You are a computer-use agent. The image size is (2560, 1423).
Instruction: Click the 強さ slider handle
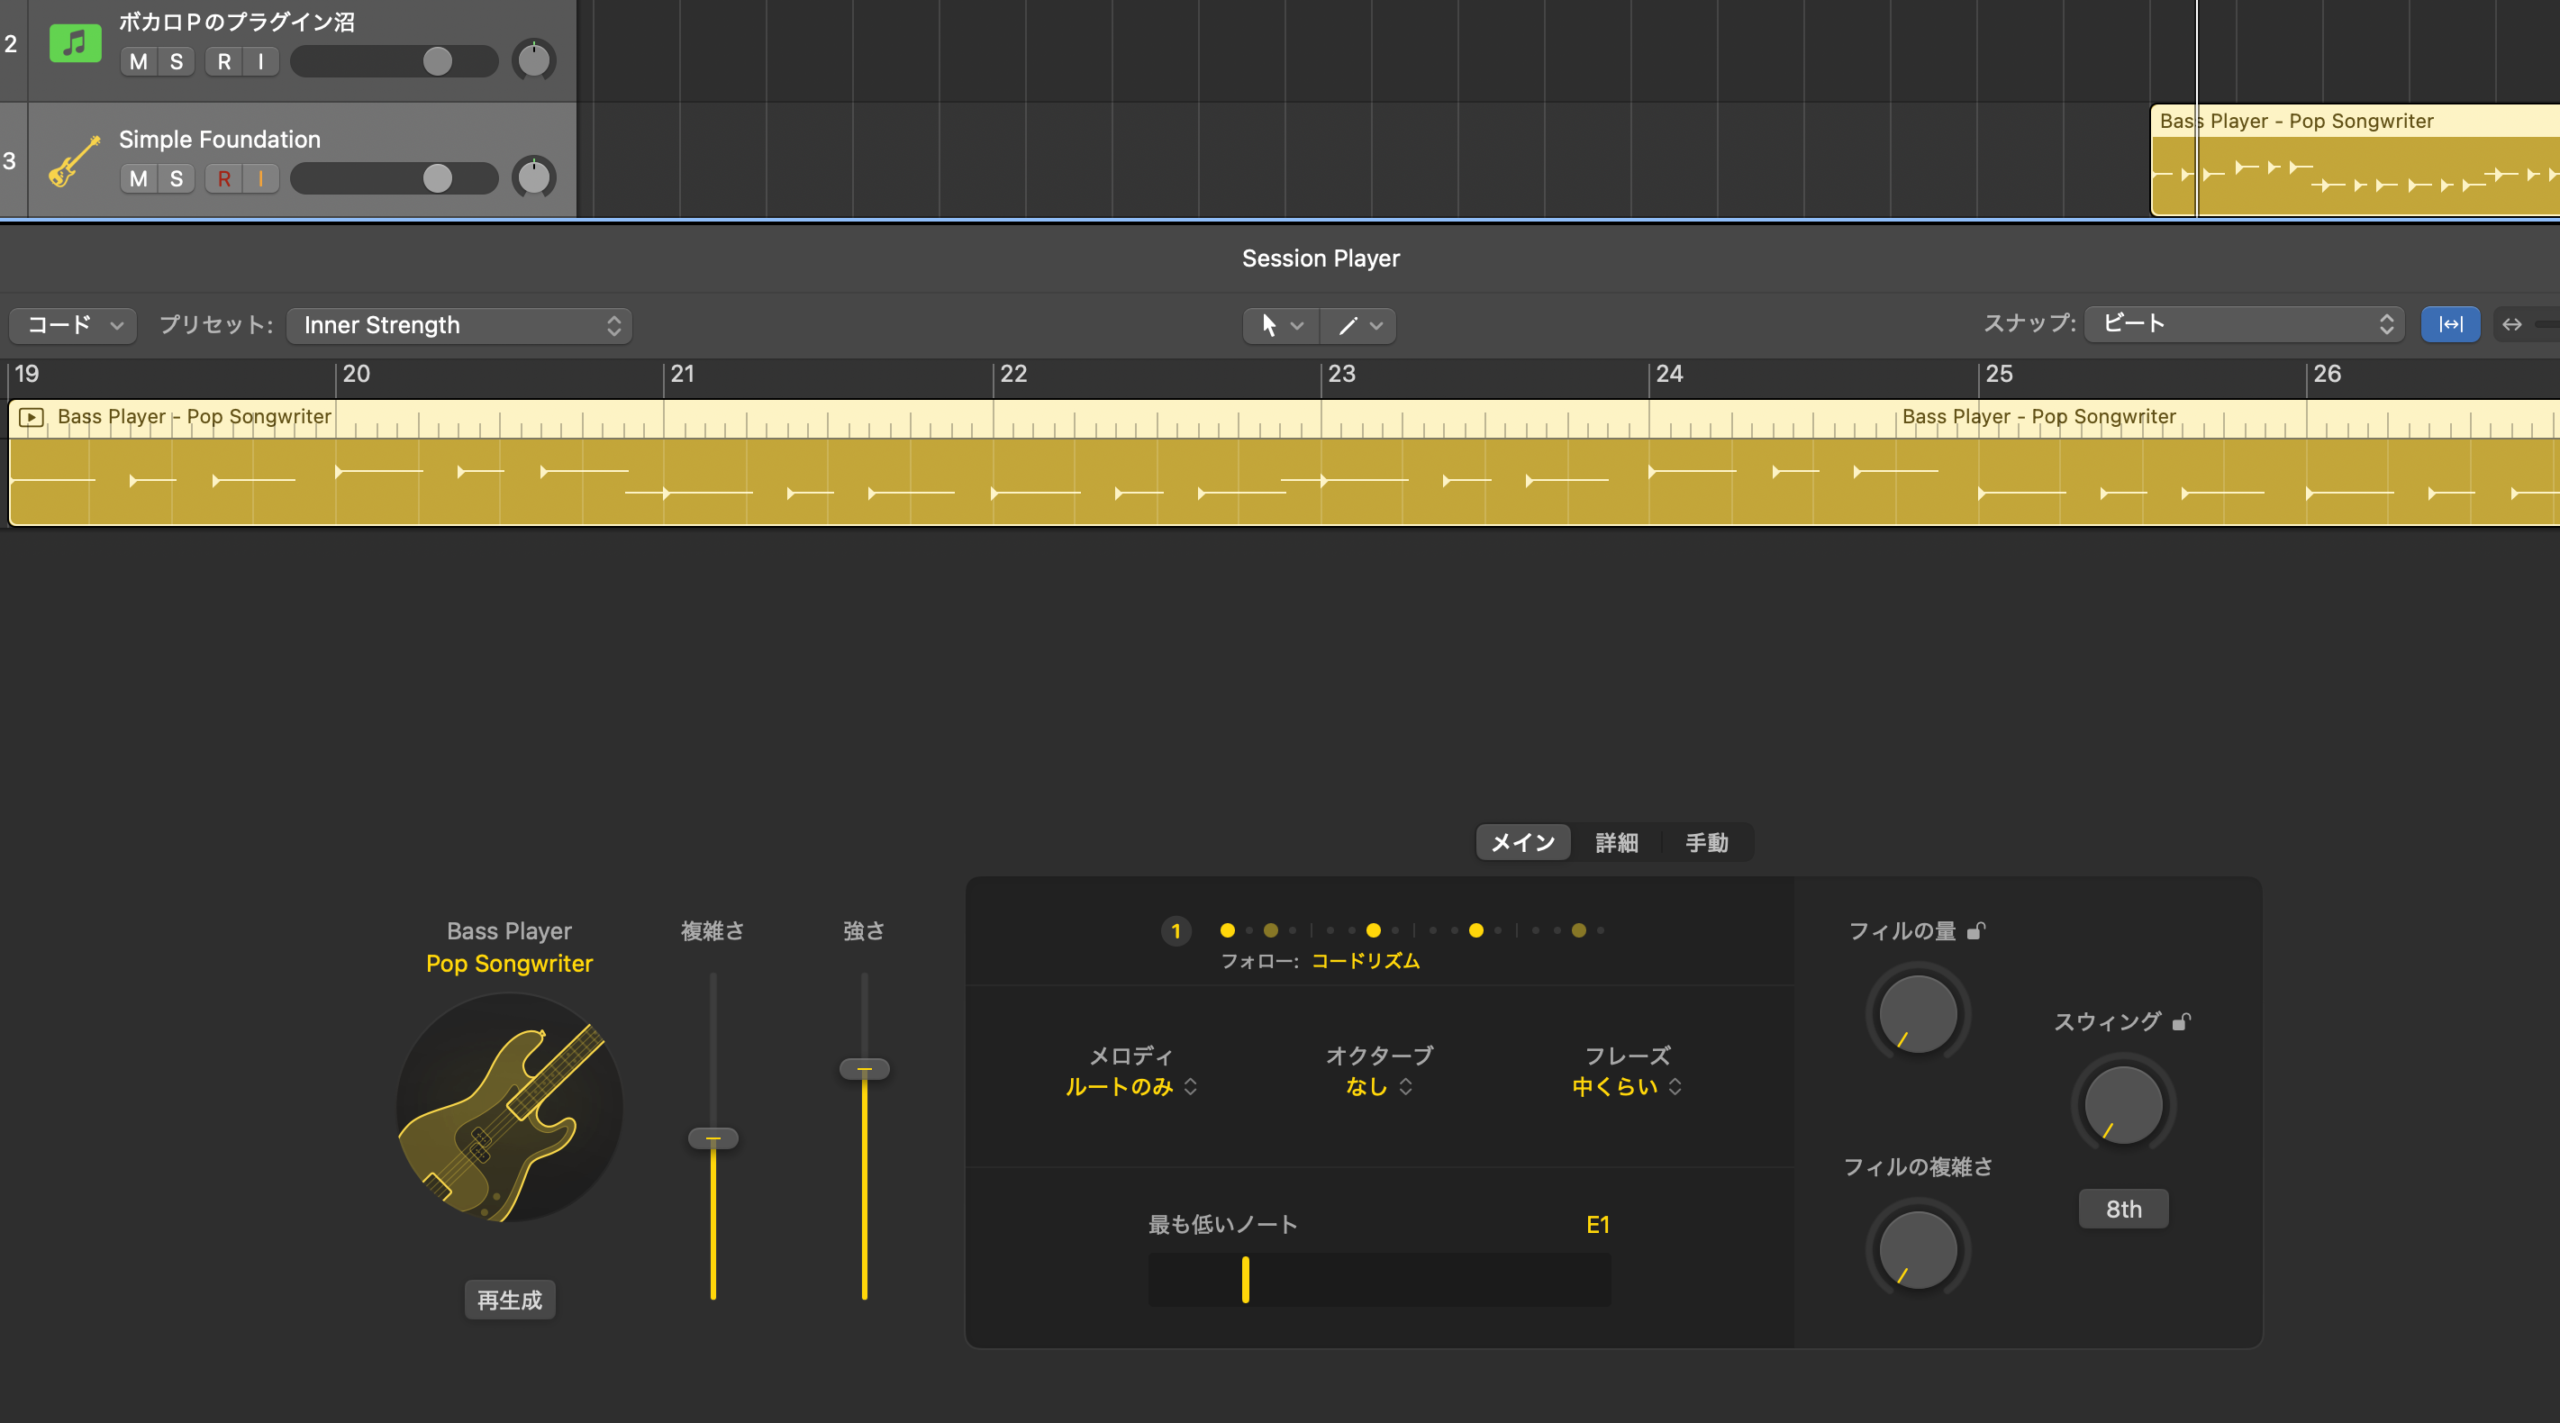[x=865, y=1069]
